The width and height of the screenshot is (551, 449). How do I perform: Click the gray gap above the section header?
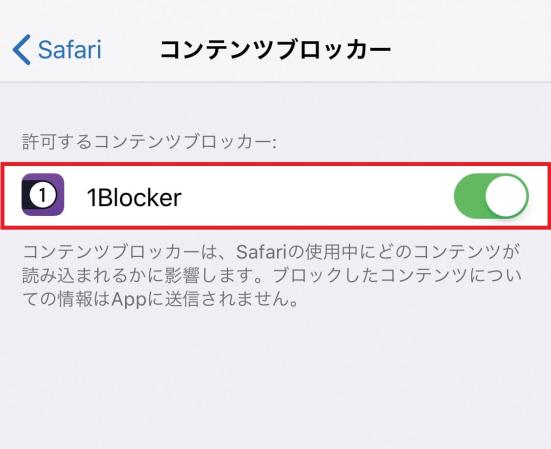pyautogui.click(x=276, y=107)
